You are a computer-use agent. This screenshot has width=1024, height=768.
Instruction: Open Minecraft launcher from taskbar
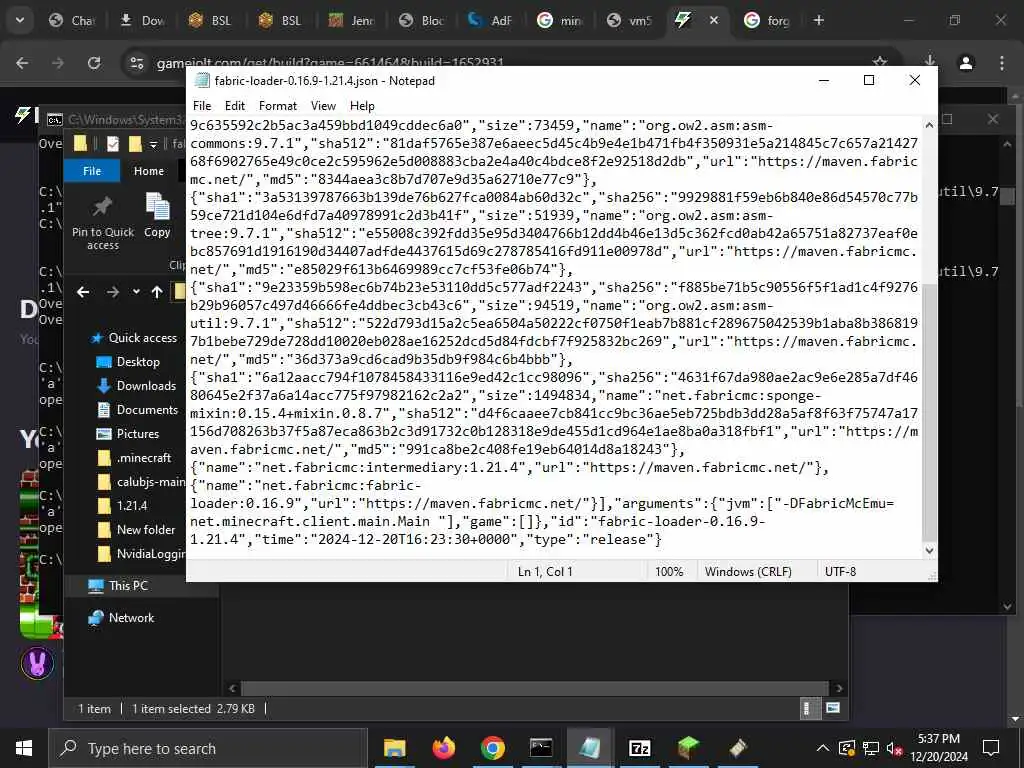[688, 748]
